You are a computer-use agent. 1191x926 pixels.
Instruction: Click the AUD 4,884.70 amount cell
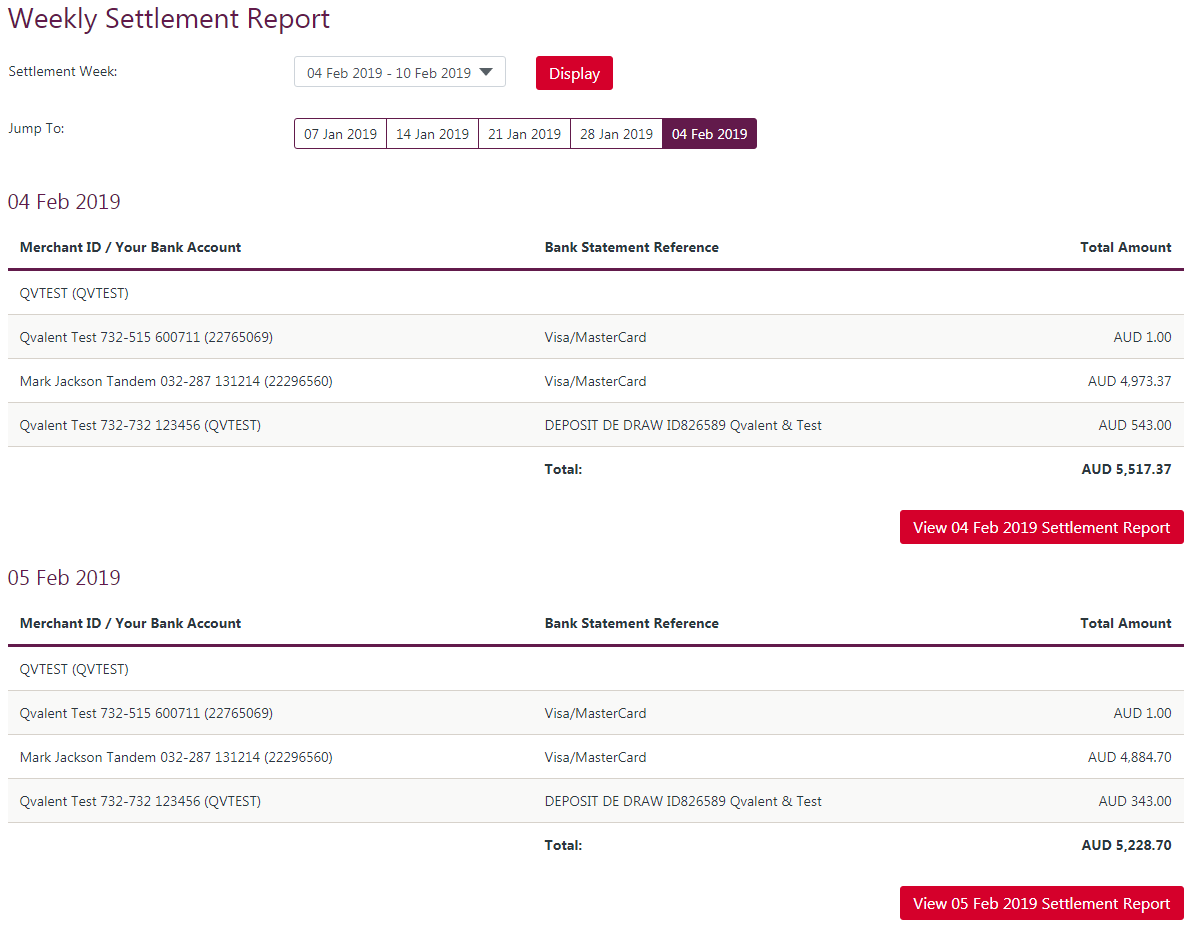(1129, 757)
